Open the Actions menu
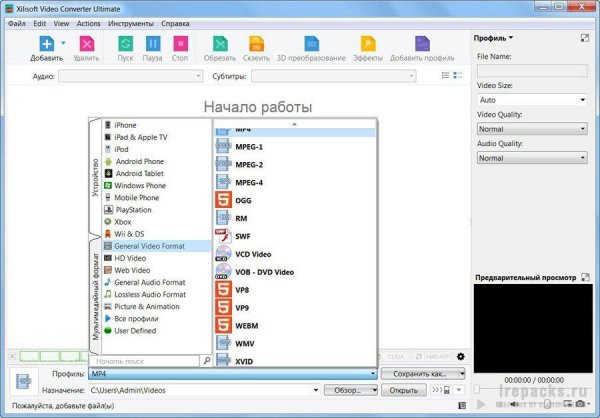This screenshot has height=418, width=600. tap(88, 24)
